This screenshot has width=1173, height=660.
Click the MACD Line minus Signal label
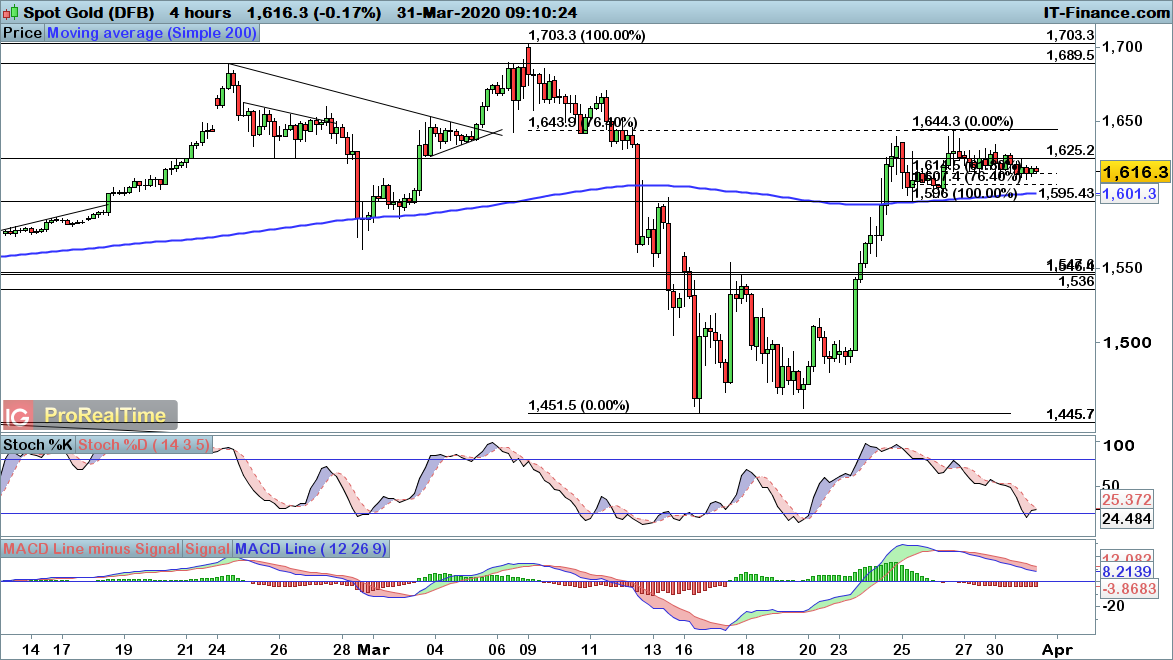pos(91,549)
